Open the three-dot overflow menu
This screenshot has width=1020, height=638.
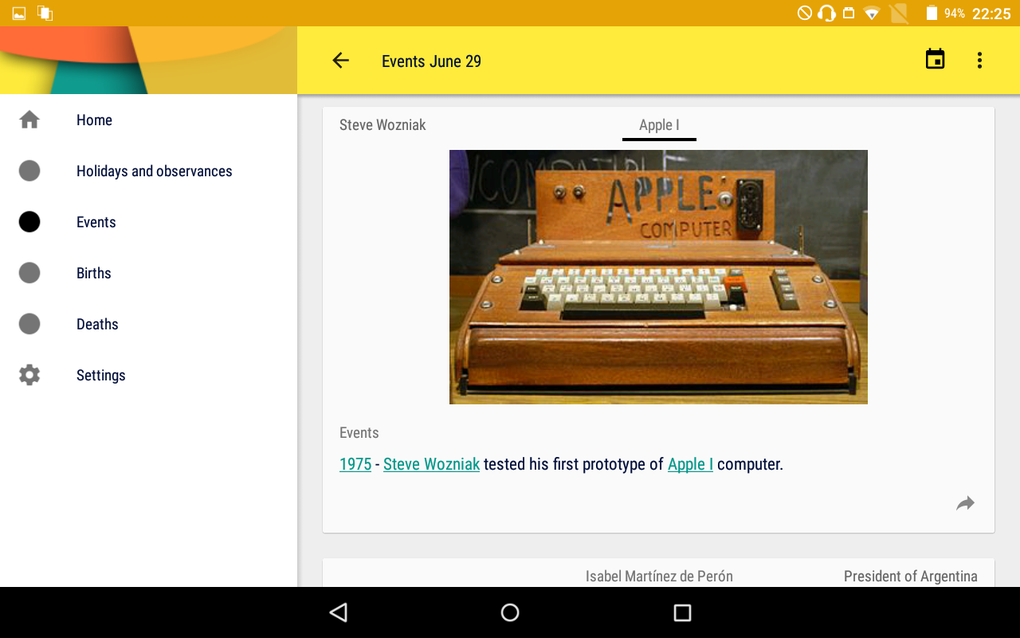[980, 60]
